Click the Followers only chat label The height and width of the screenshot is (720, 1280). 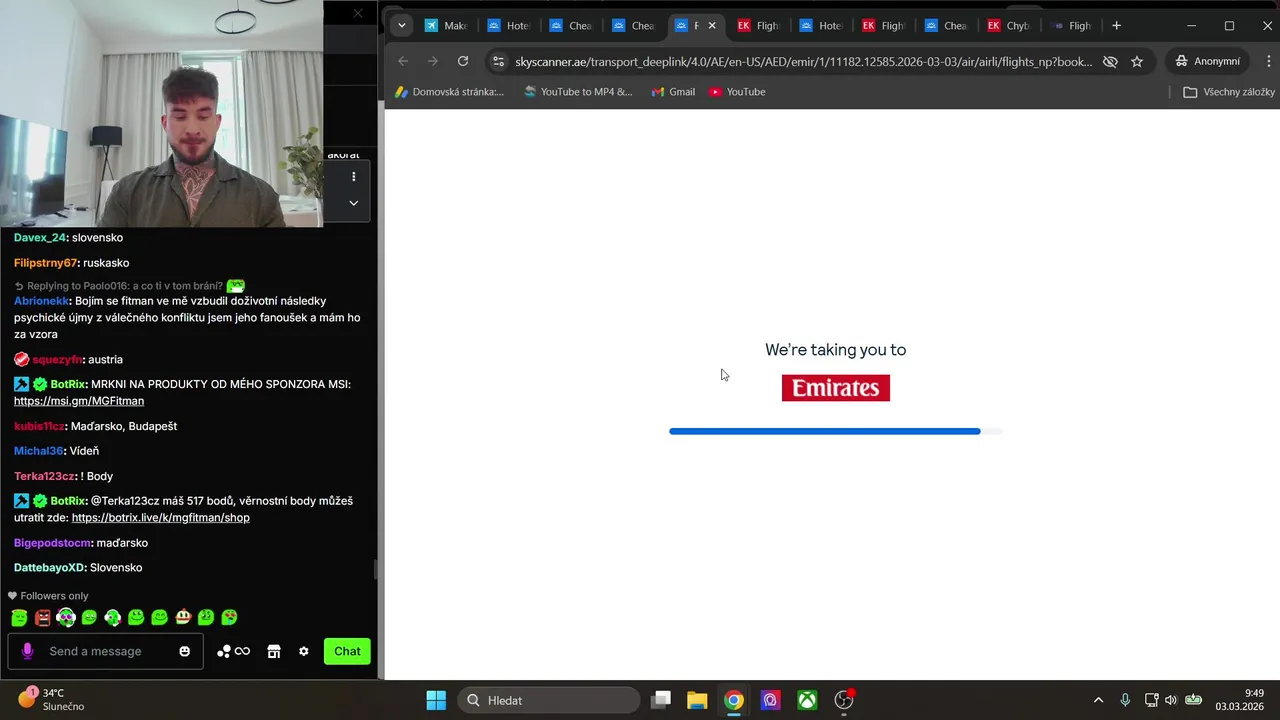48,596
